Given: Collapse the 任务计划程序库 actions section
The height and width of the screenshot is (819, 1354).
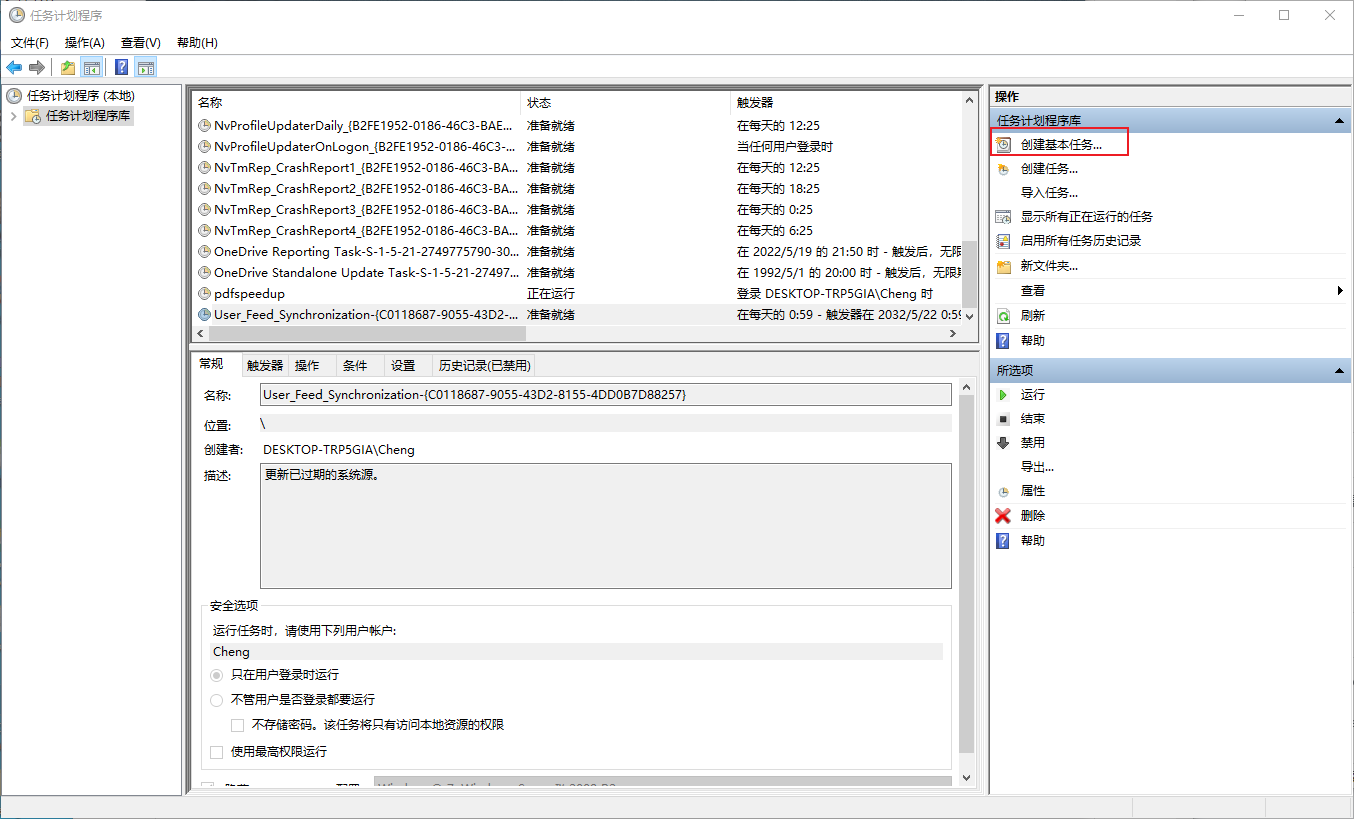Looking at the screenshot, I should pos(1339,121).
